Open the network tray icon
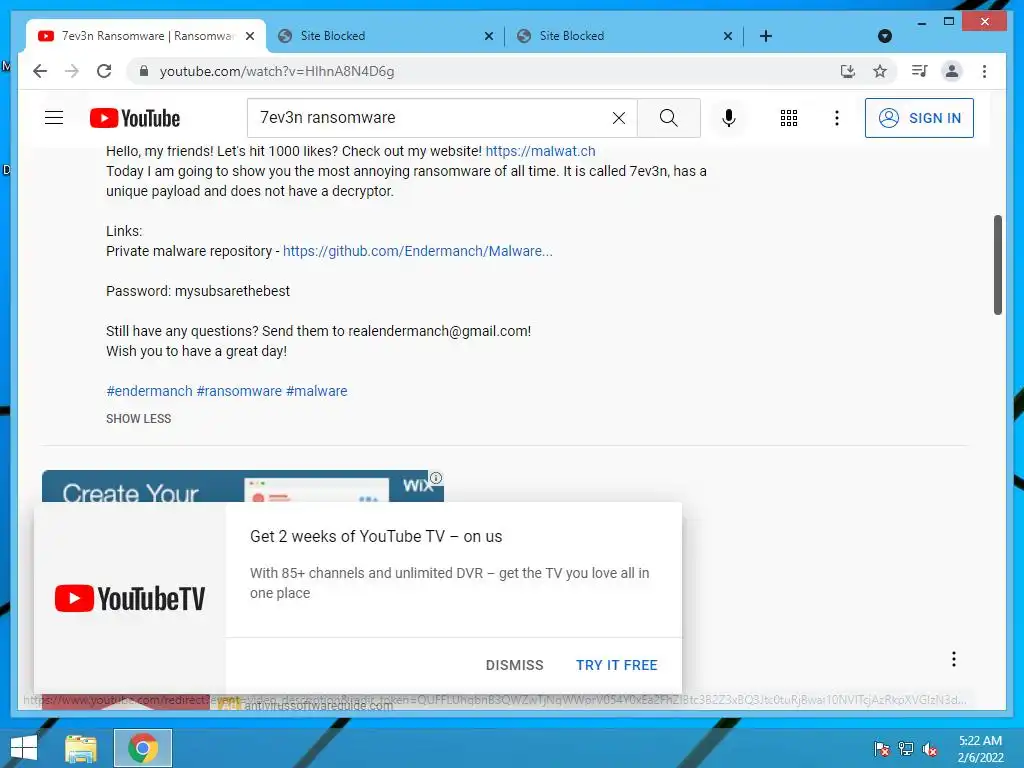Image resolution: width=1024 pixels, height=768 pixels. pyautogui.click(x=906, y=748)
